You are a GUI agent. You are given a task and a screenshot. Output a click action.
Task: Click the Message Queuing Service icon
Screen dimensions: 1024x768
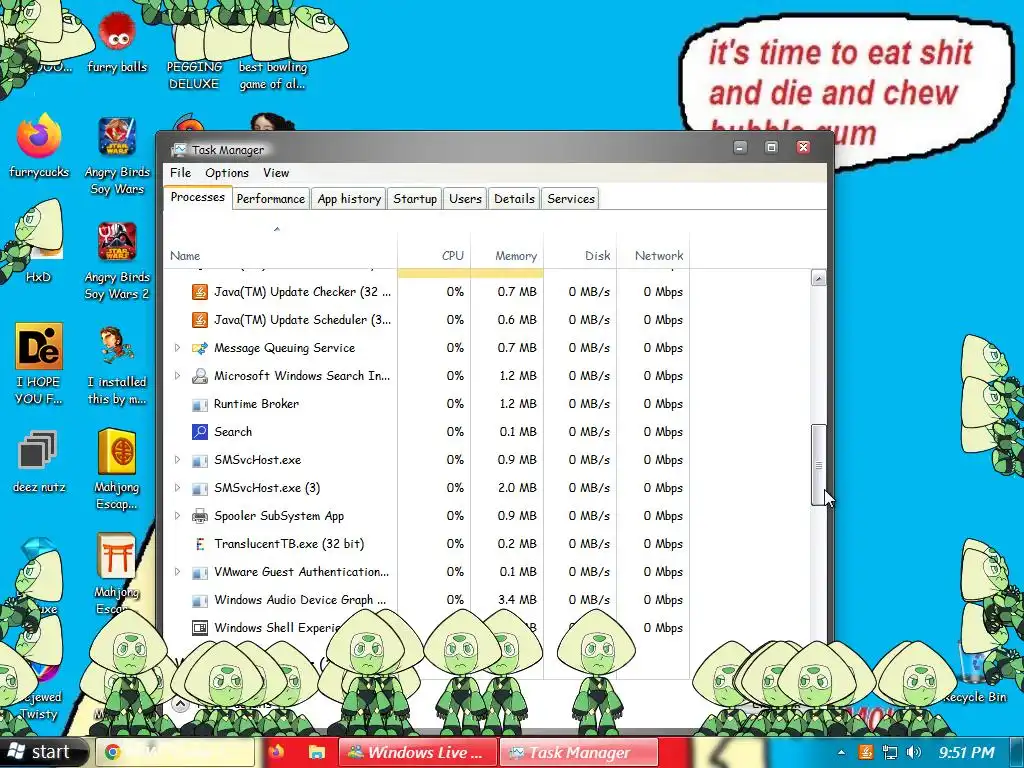(x=199, y=347)
